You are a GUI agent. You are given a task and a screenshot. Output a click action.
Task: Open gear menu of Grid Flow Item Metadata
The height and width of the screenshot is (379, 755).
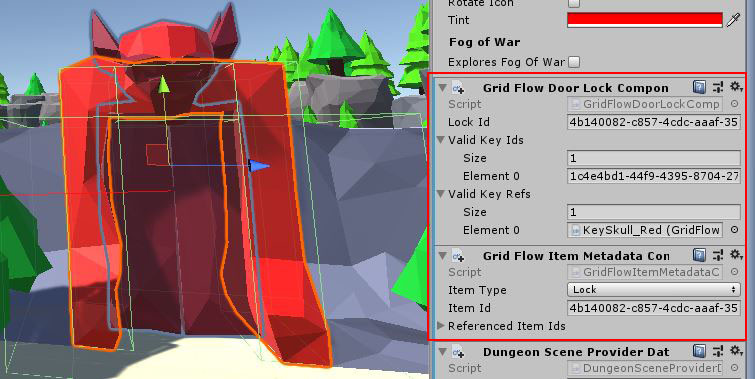click(x=736, y=256)
